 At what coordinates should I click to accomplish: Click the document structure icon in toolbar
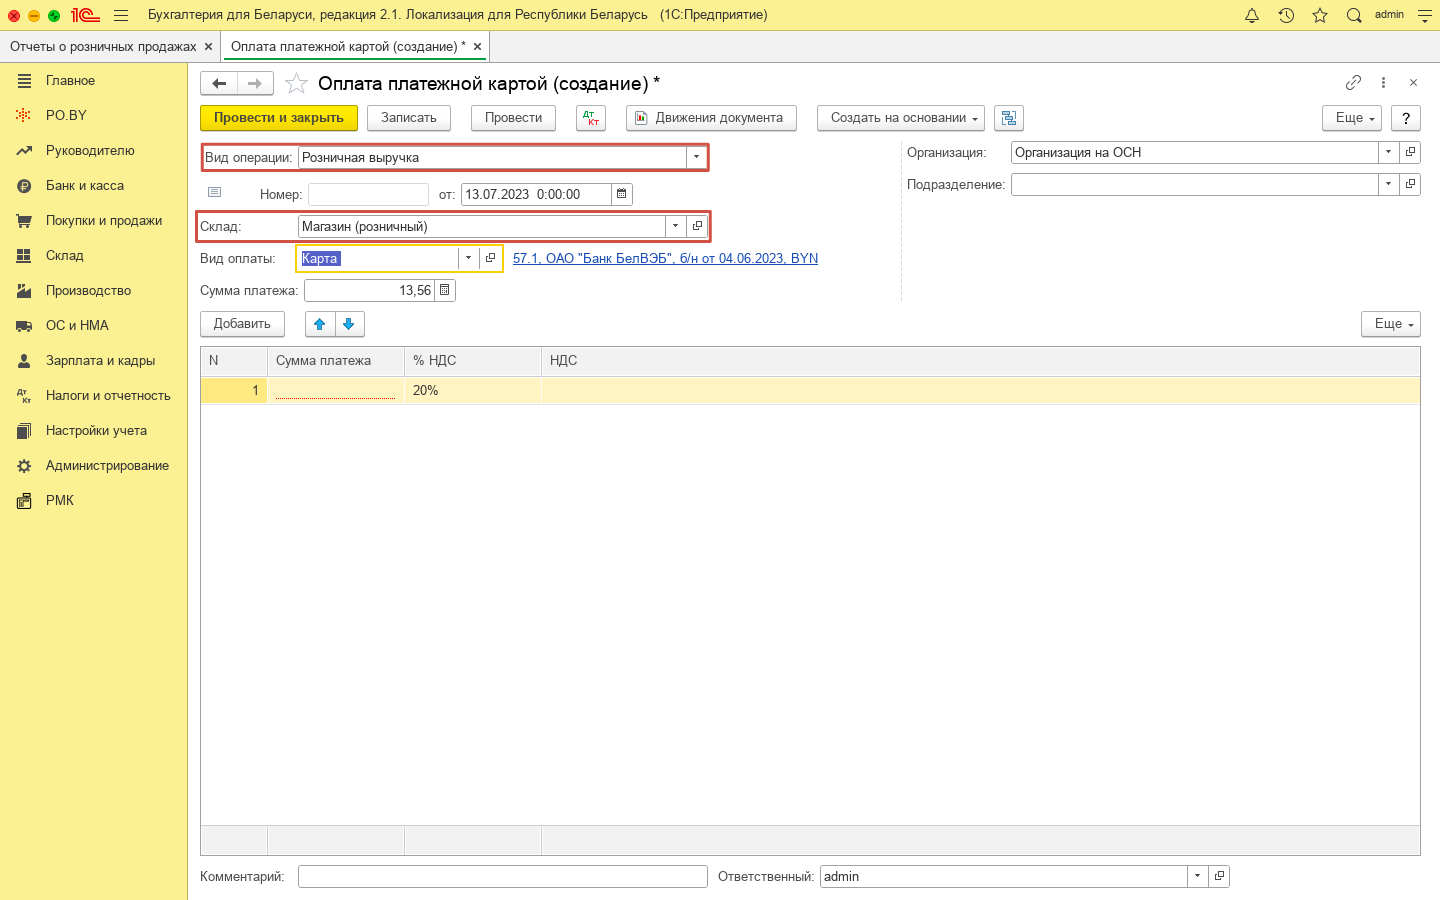click(1008, 118)
